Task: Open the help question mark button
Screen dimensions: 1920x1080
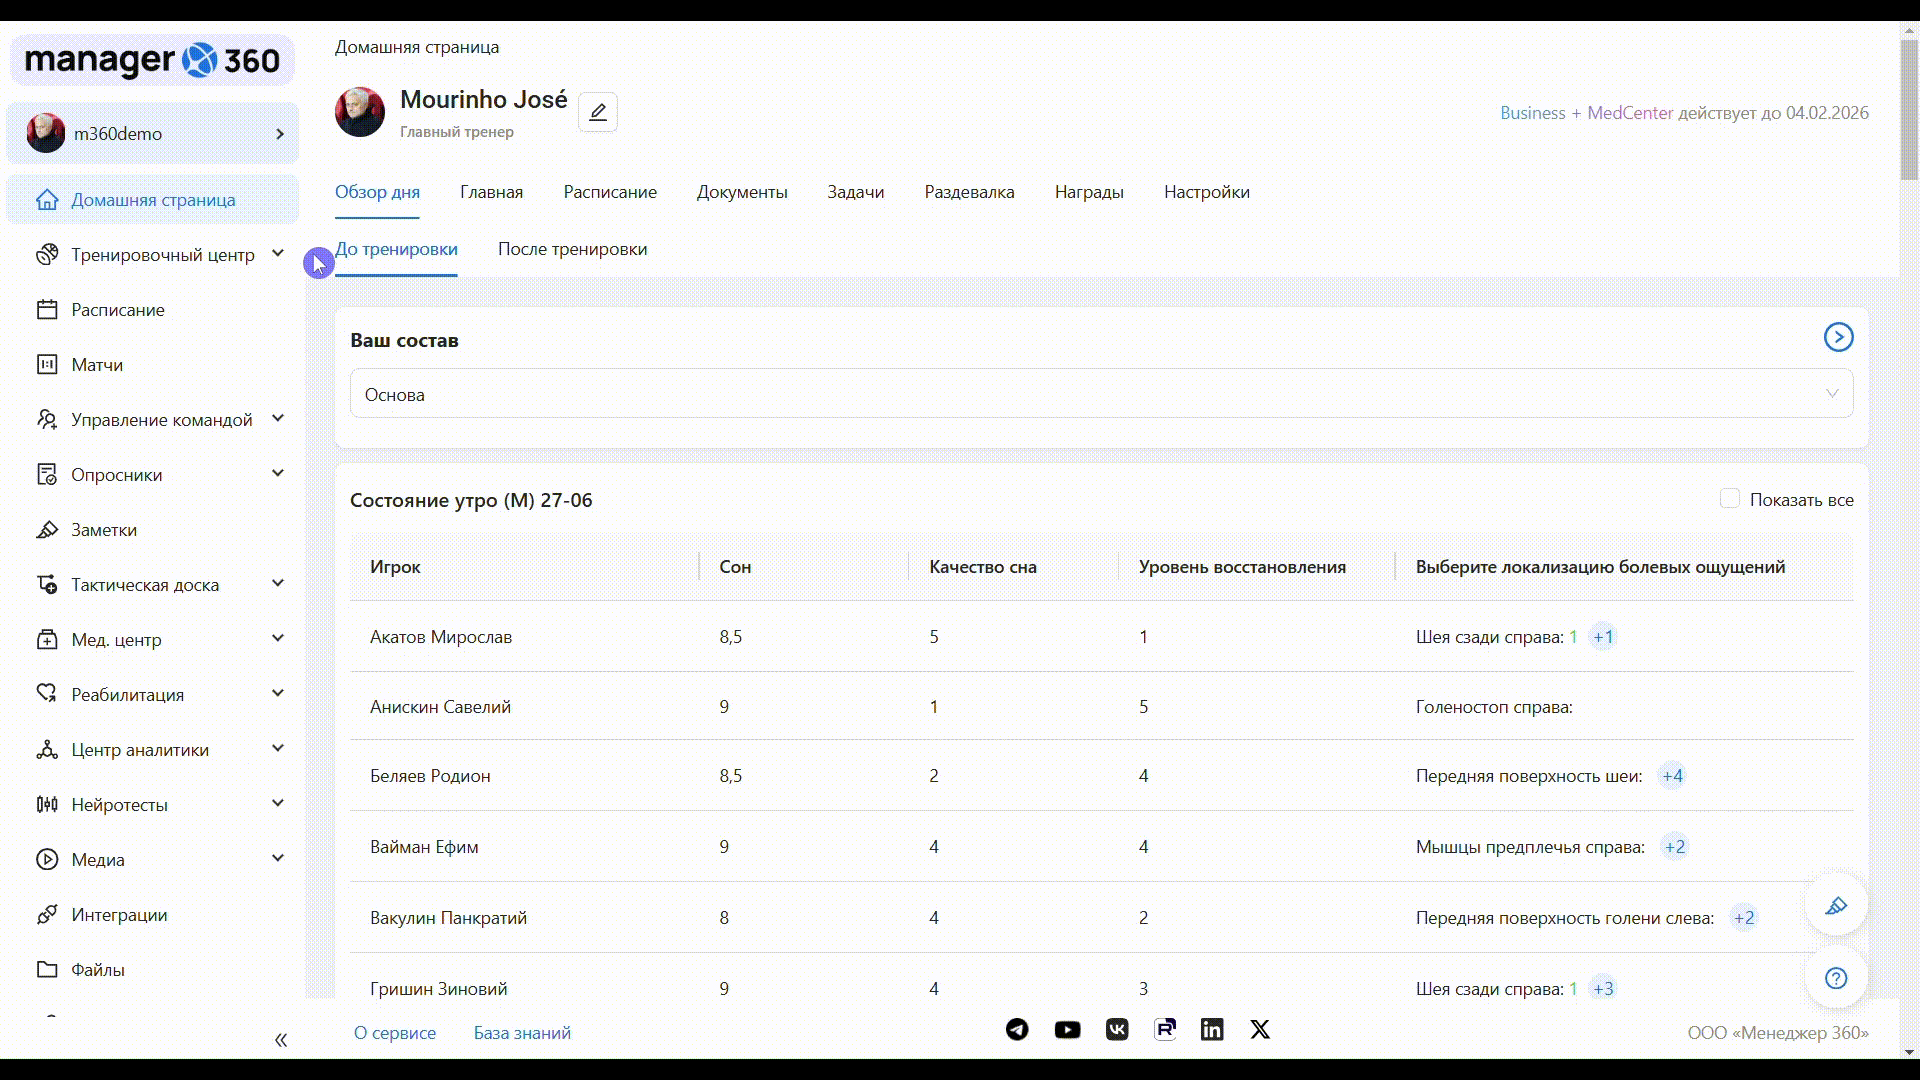Action: click(x=1835, y=978)
